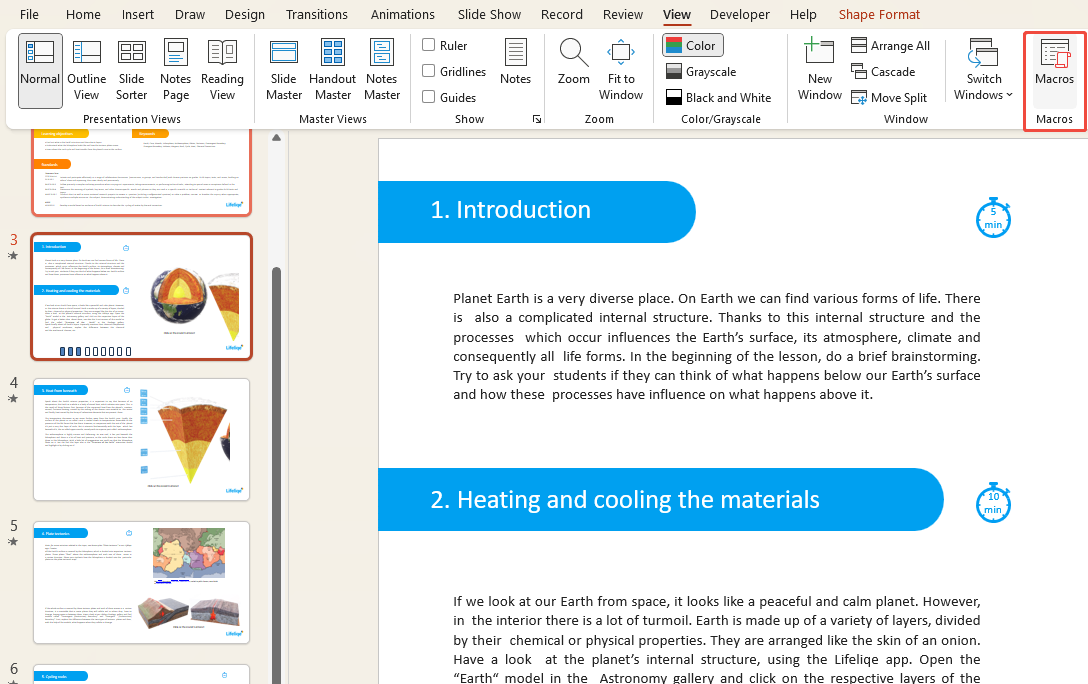Activate Reading View
This screenshot has width=1088, height=684.
pos(222,68)
